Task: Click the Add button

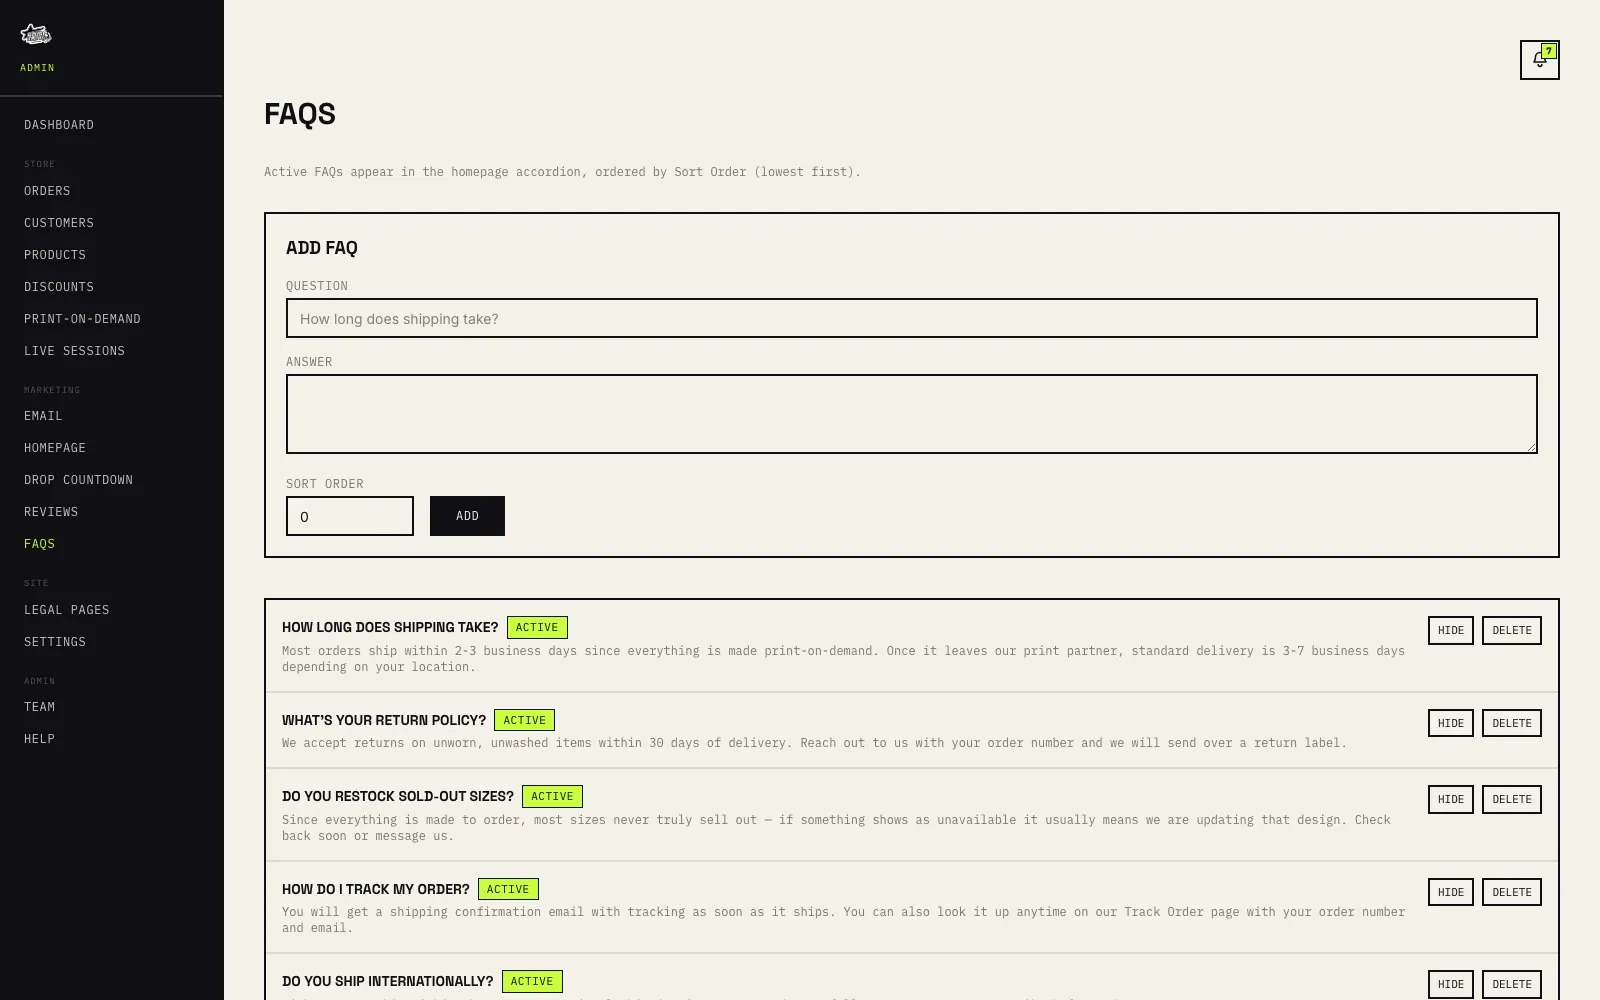Action: (x=467, y=516)
